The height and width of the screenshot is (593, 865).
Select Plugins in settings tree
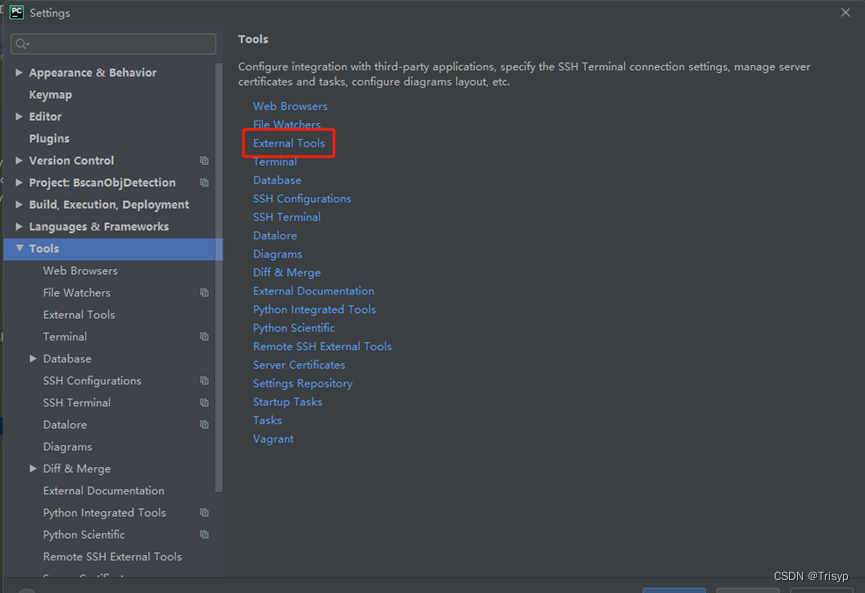pos(49,138)
